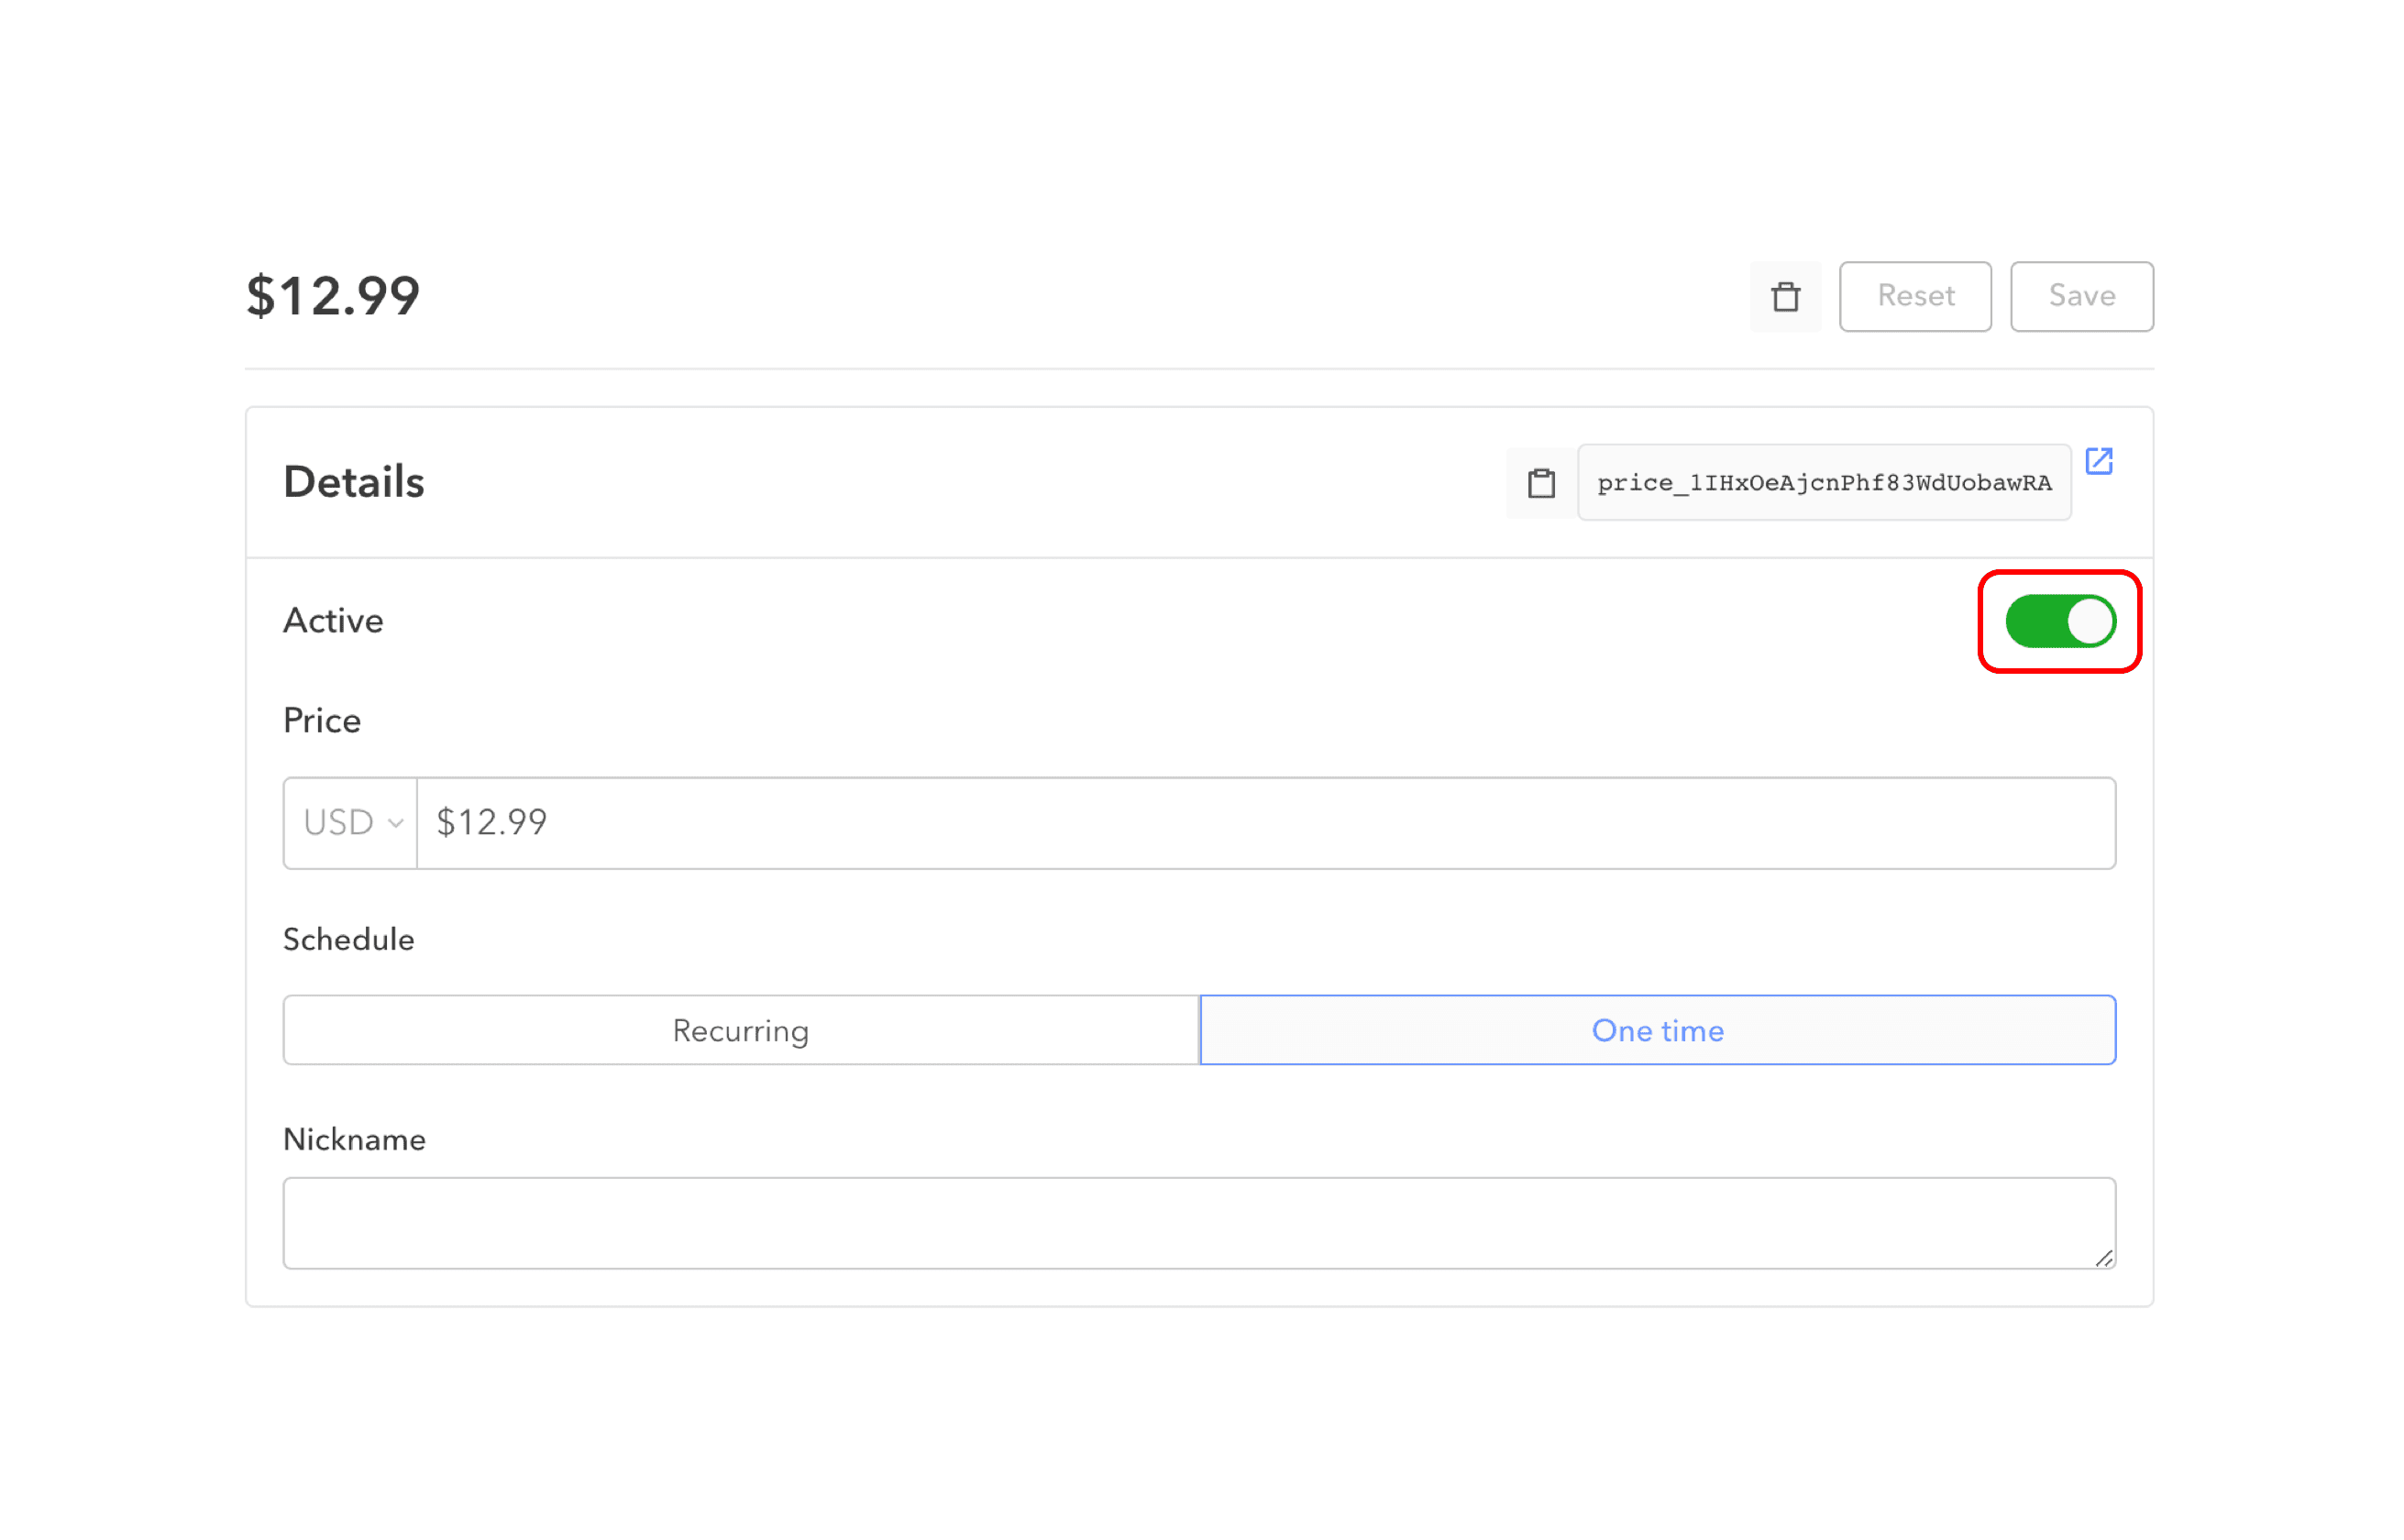Open the USD currency dropdown
2404x1540 pixels.
click(350, 823)
